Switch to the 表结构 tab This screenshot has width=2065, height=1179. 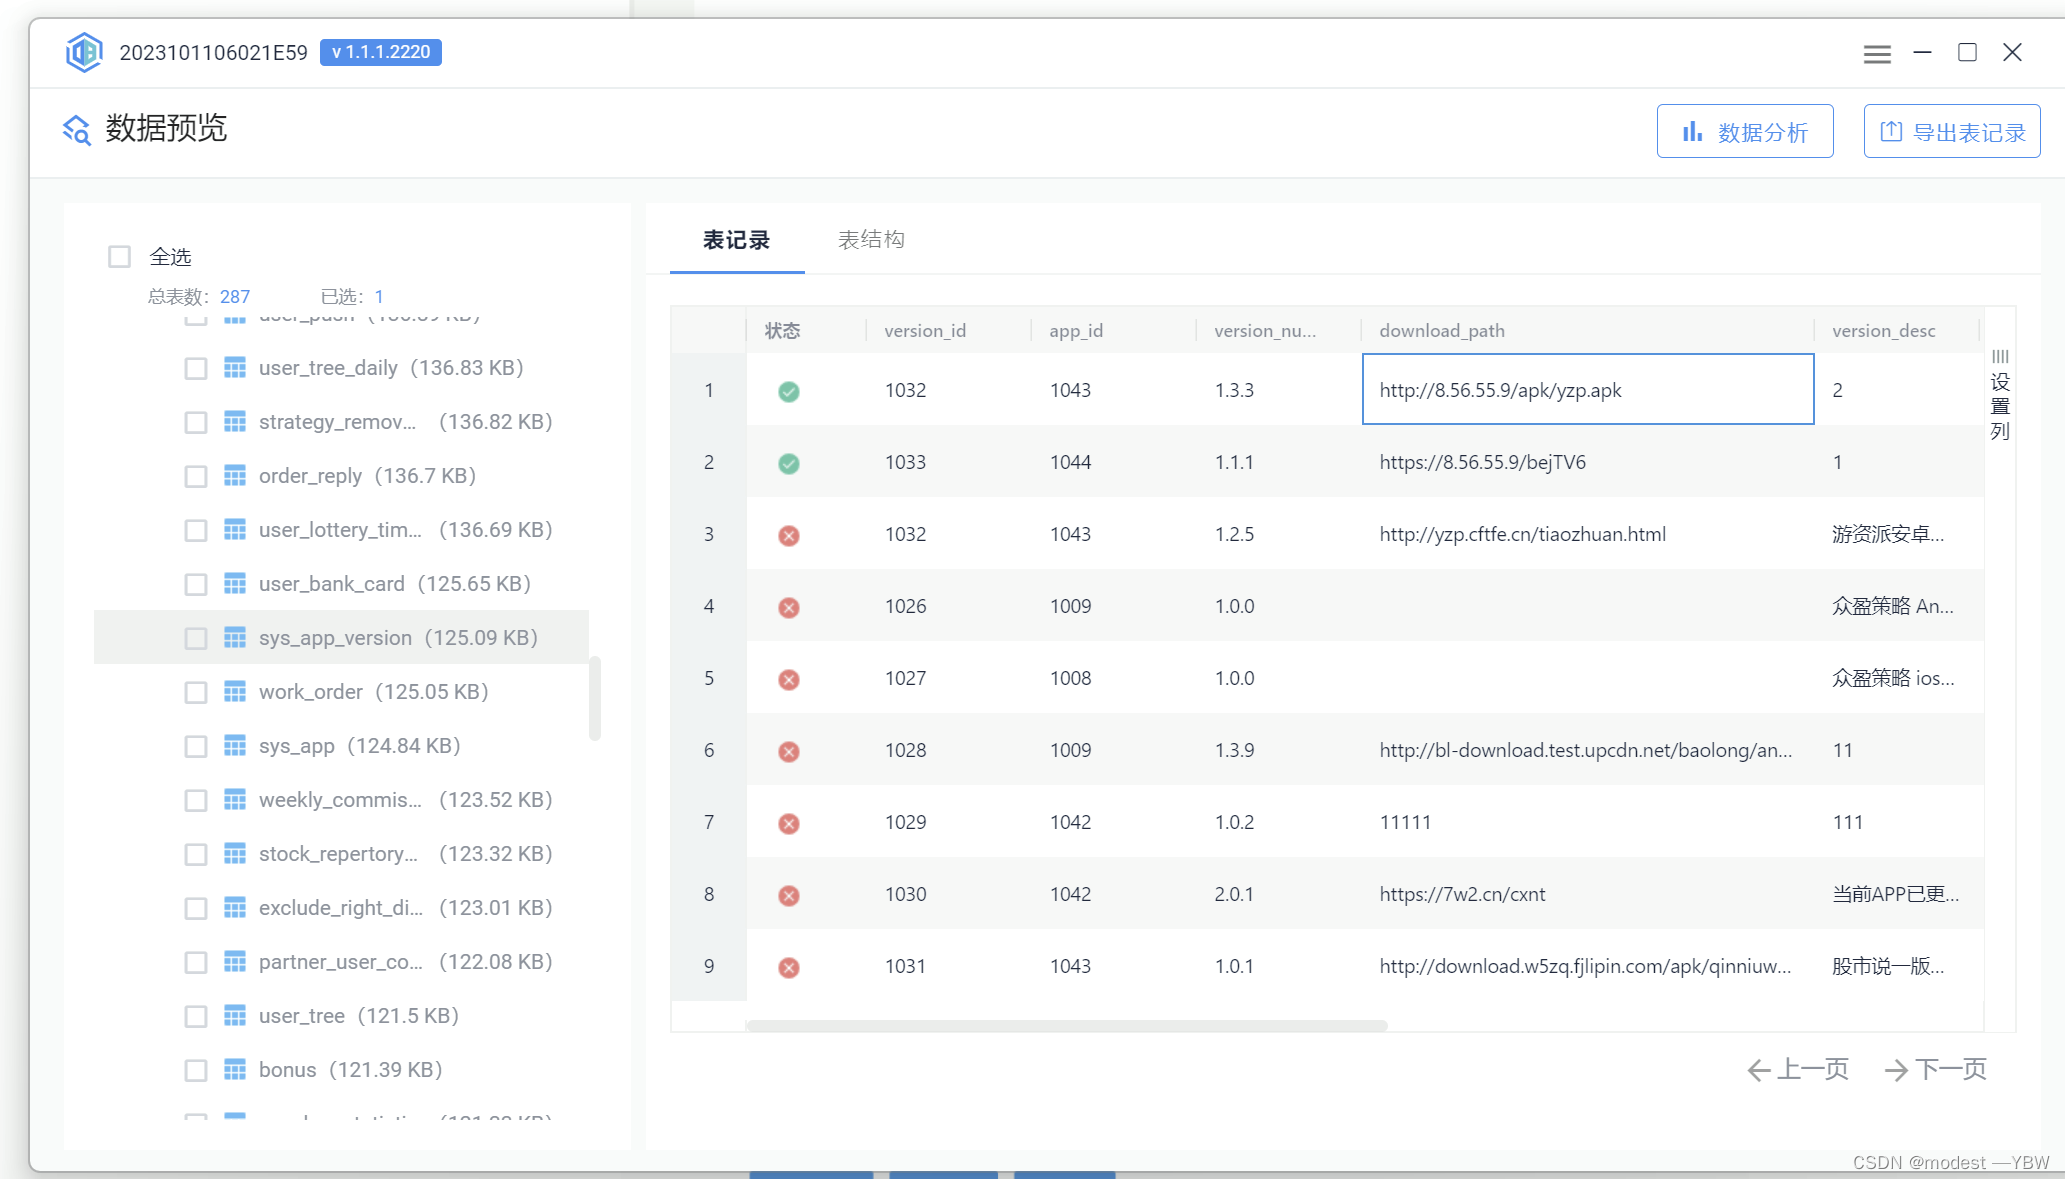click(x=871, y=239)
